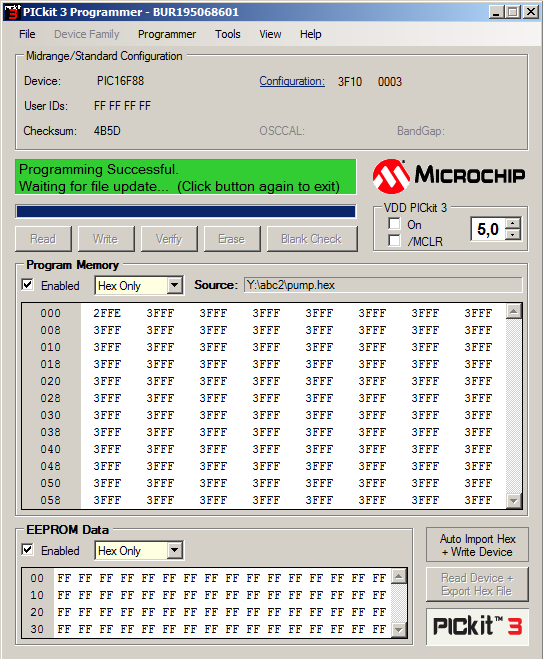Open the Tools menu

[x=228, y=34]
